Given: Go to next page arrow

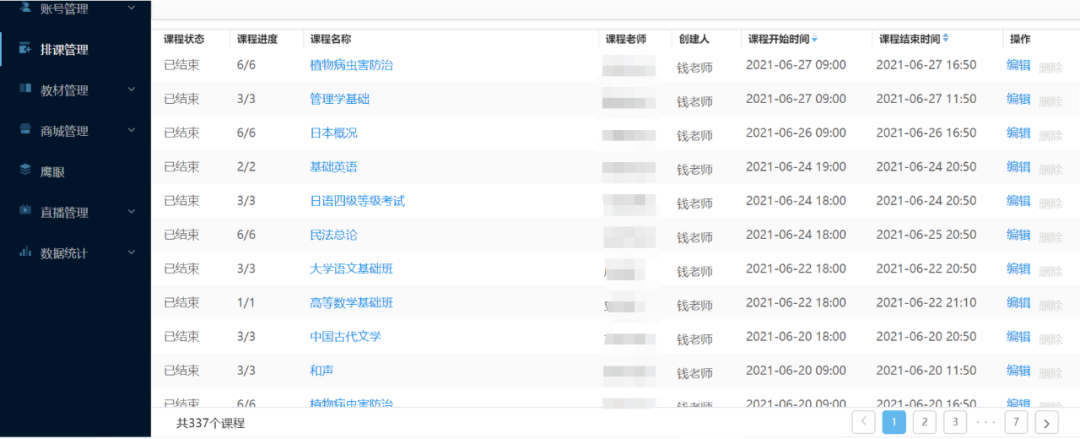Looking at the screenshot, I should pos(1047,422).
